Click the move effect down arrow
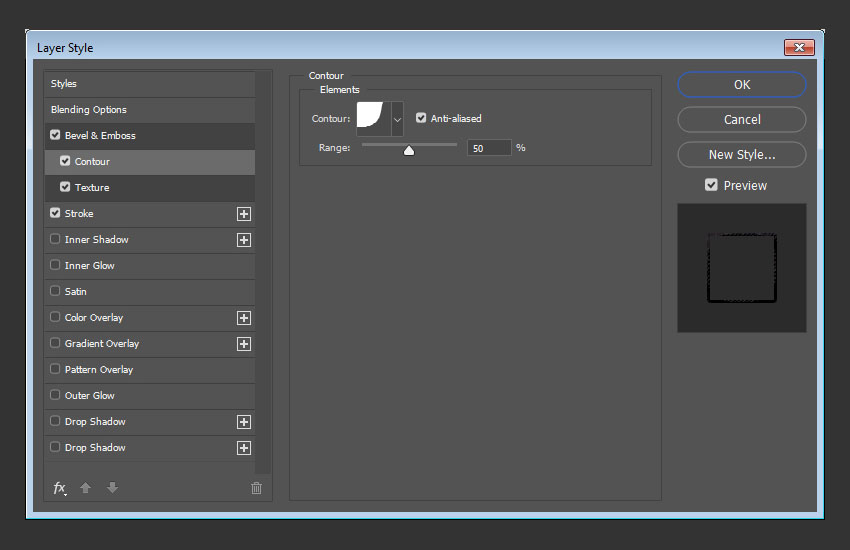The width and height of the screenshot is (850, 550). click(x=112, y=488)
